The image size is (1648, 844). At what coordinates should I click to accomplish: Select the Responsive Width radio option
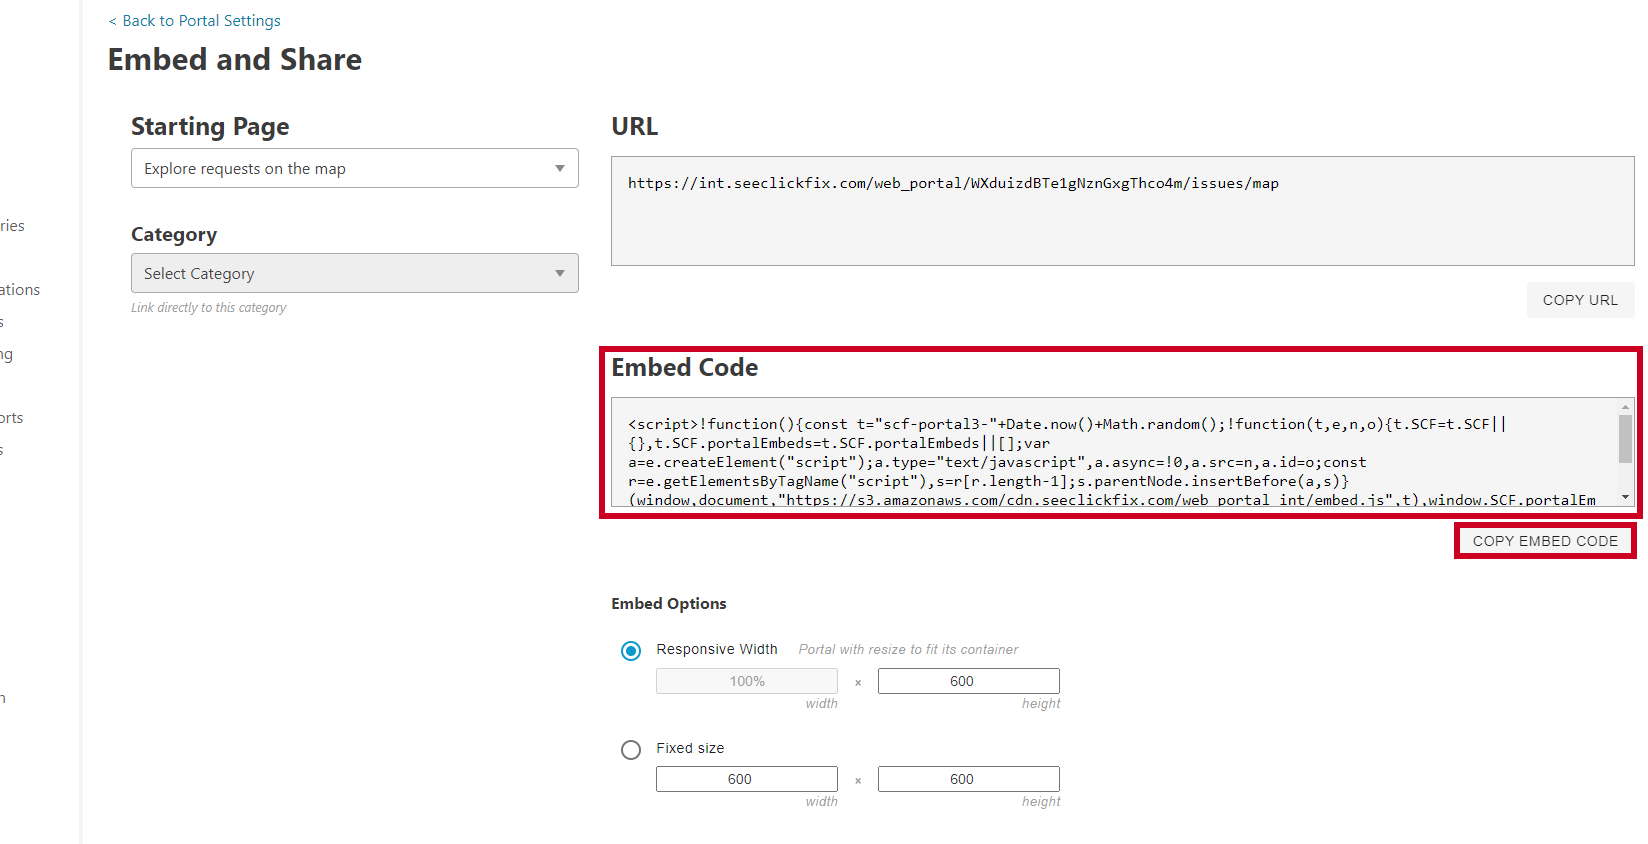click(x=631, y=651)
